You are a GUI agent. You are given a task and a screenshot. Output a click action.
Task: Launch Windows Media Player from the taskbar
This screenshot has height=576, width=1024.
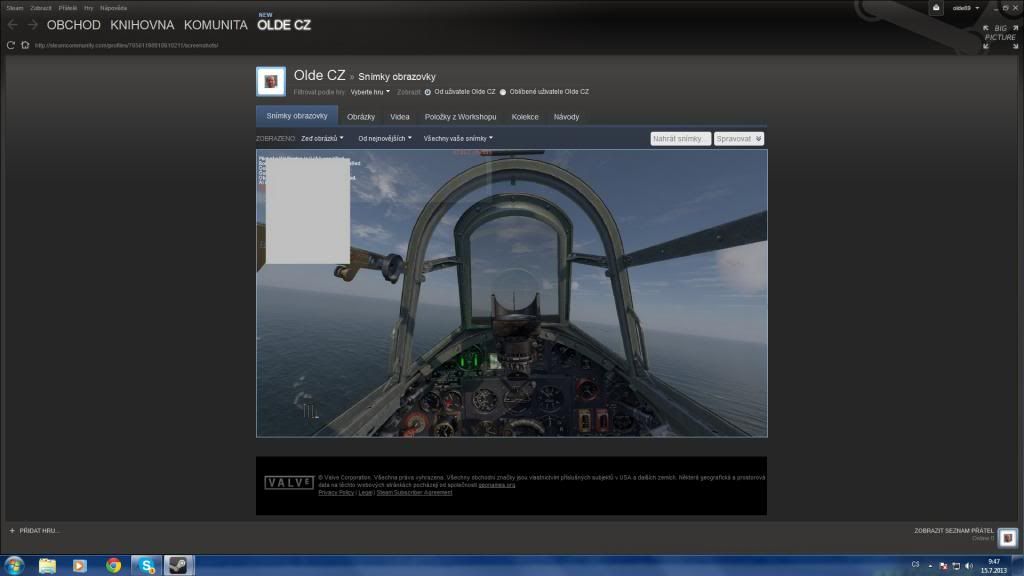[x=80, y=566]
